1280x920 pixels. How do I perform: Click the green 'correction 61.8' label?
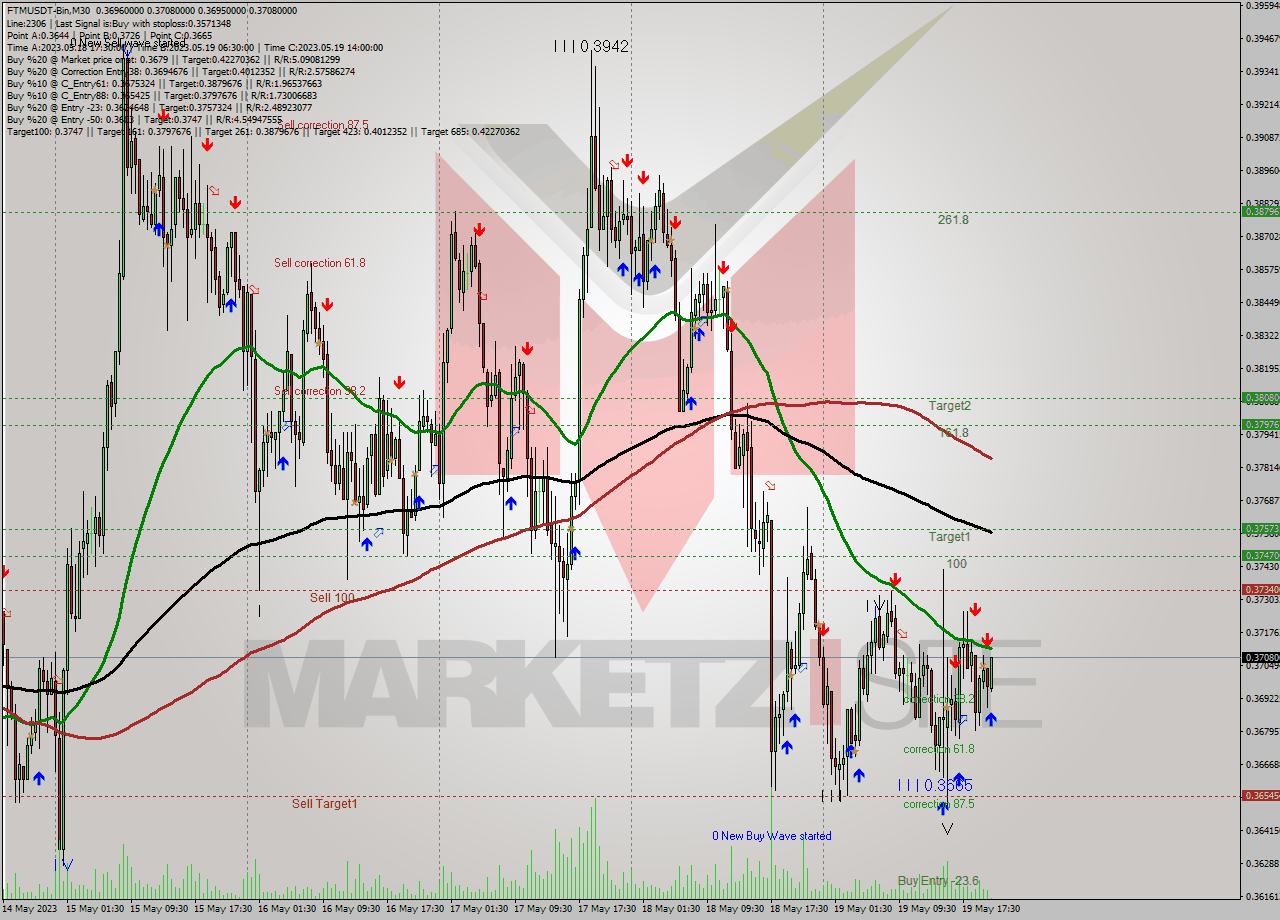pos(939,749)
